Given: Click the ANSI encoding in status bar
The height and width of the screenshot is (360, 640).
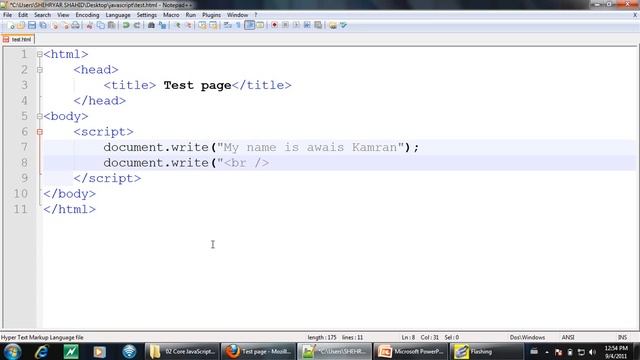Looking at the screenshot, I should (568, 338).
